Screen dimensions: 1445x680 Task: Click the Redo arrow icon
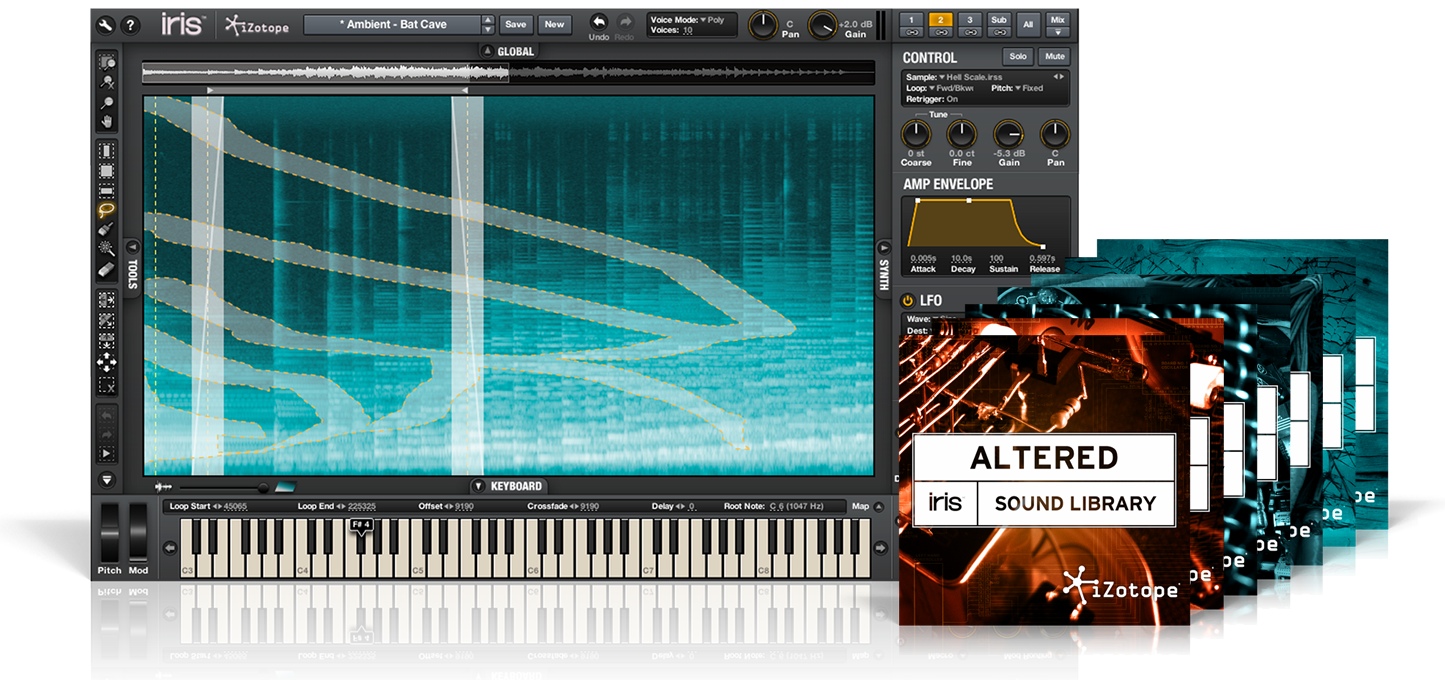pos(625,21)
